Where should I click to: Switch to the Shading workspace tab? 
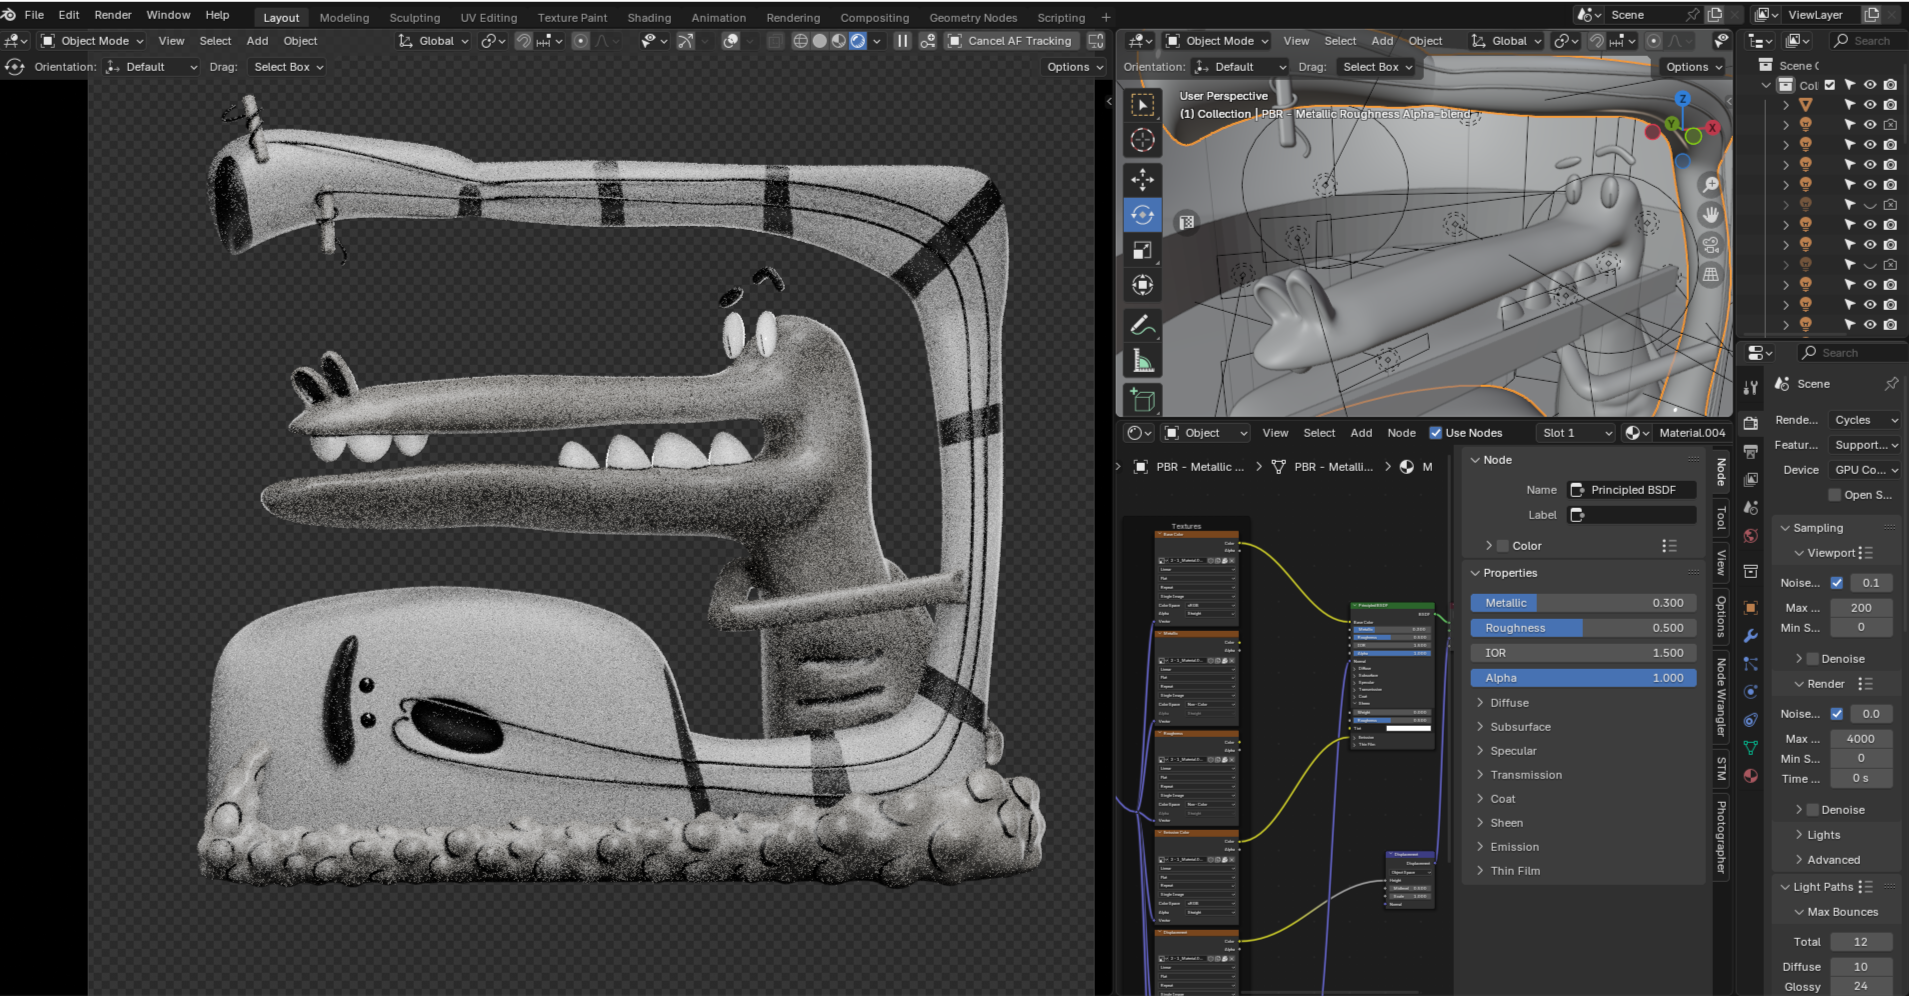pos(649,18)
